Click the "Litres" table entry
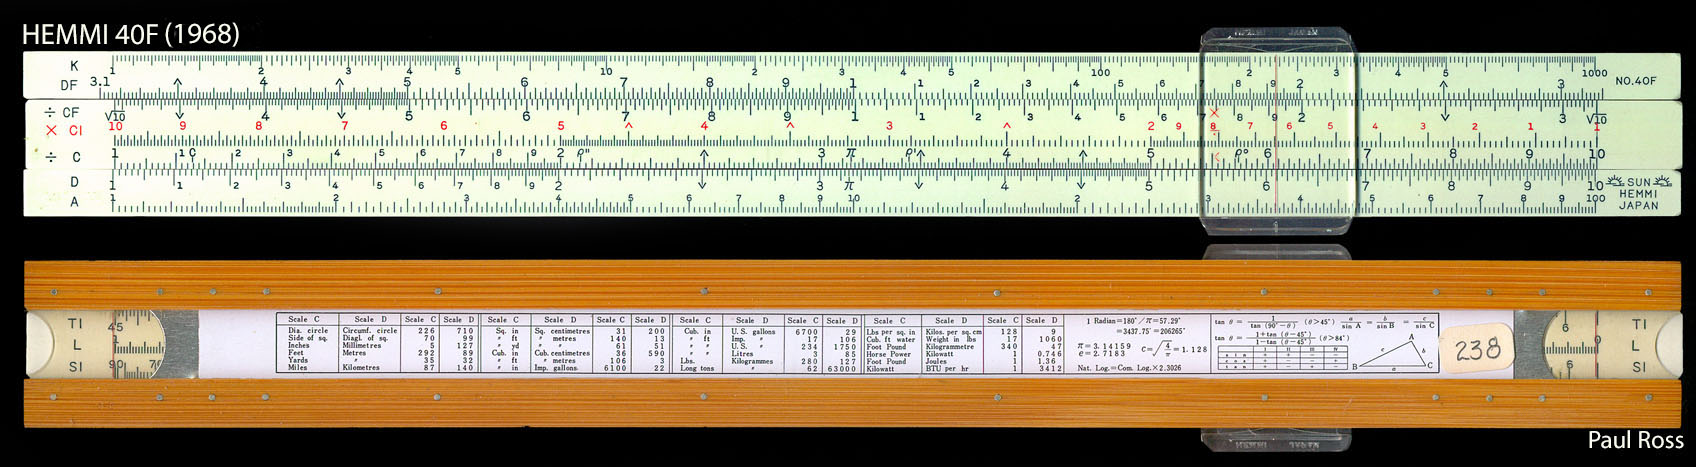 742,353
